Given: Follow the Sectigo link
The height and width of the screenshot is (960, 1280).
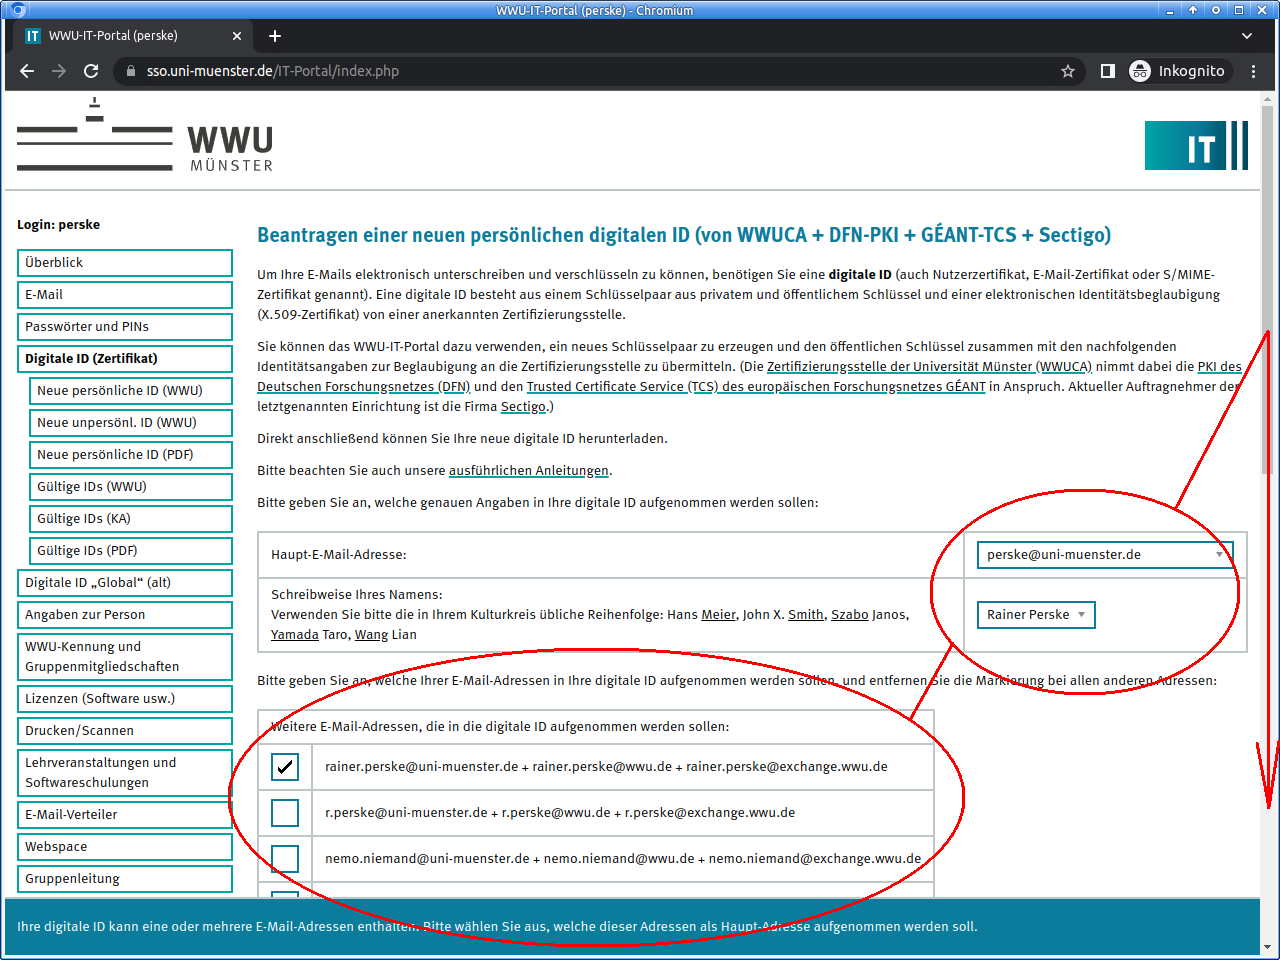Looking at the screenshot, I should click(523, 407).
